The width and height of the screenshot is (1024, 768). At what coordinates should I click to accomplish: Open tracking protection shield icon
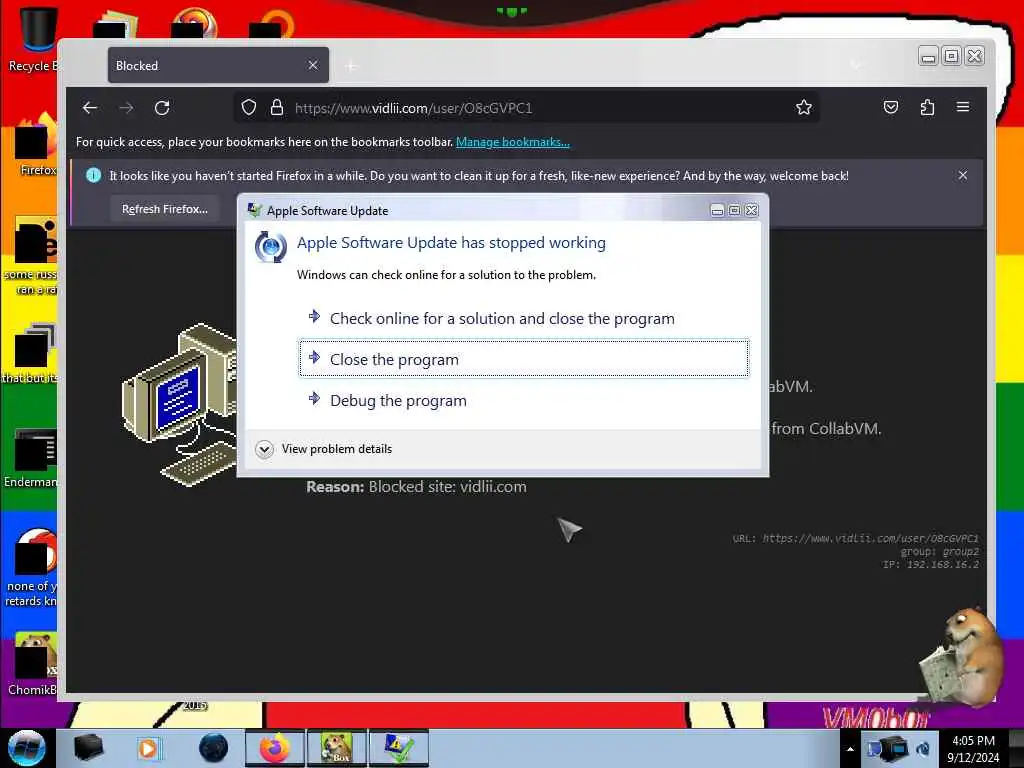tap(249, 108)
